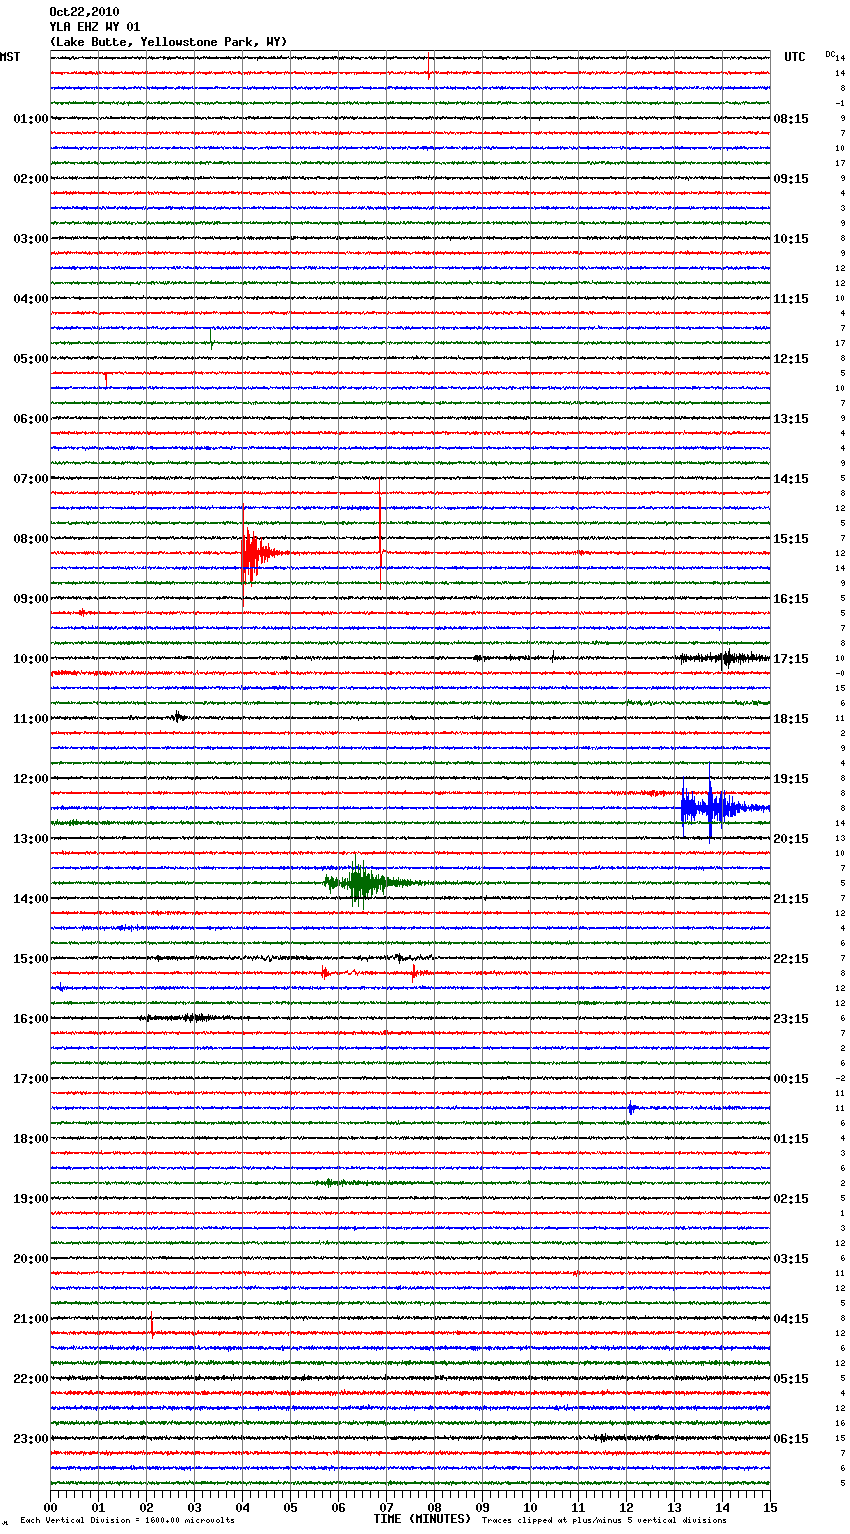
Task: Click the UTC timezone header
Action: click(x=795, y=57)
